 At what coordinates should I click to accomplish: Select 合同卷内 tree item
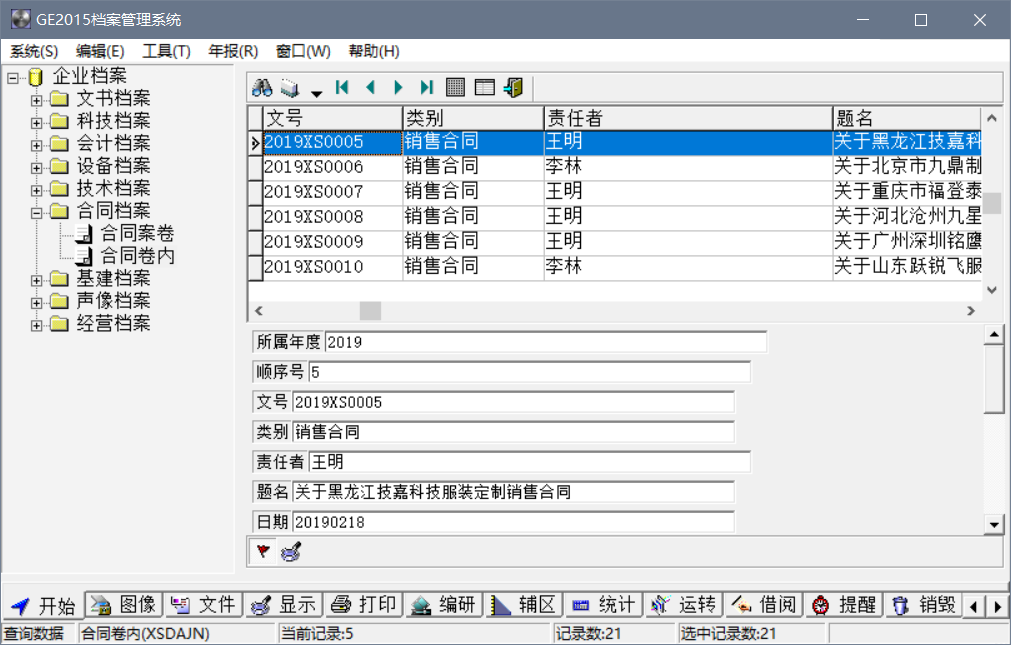point(137,255)
